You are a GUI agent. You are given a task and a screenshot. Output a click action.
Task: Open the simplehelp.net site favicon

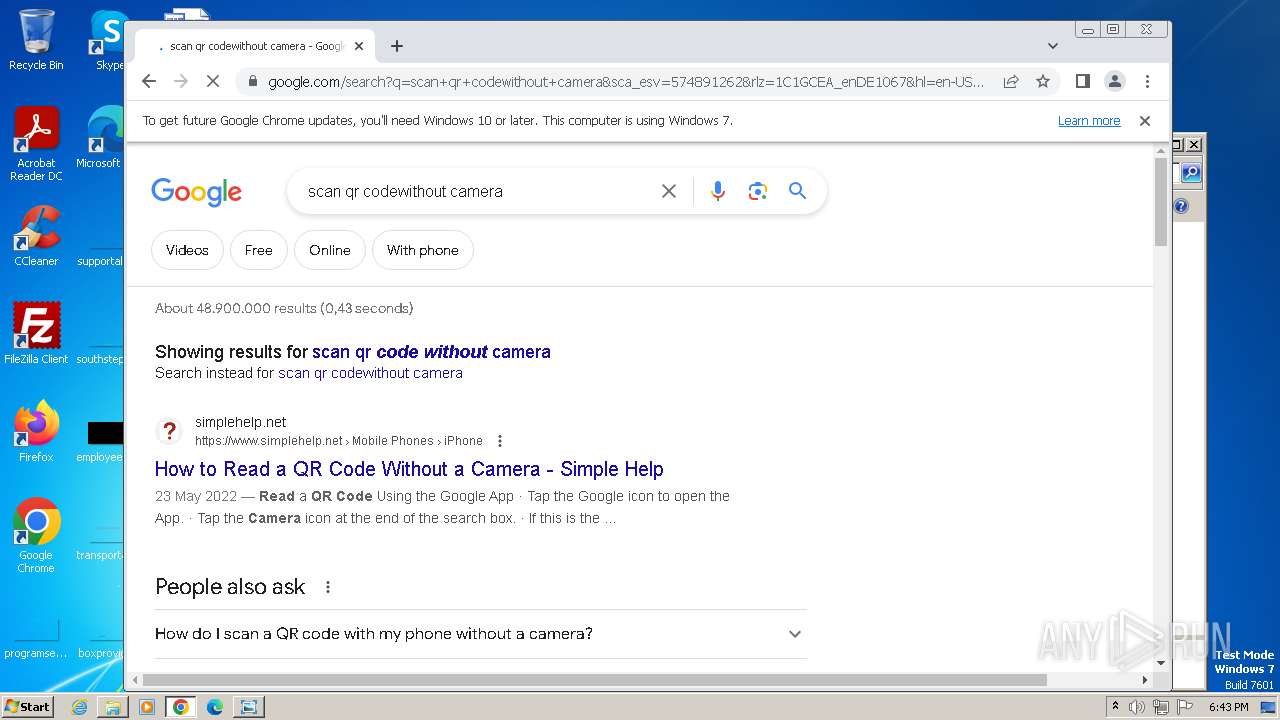(x=170, y=431)
